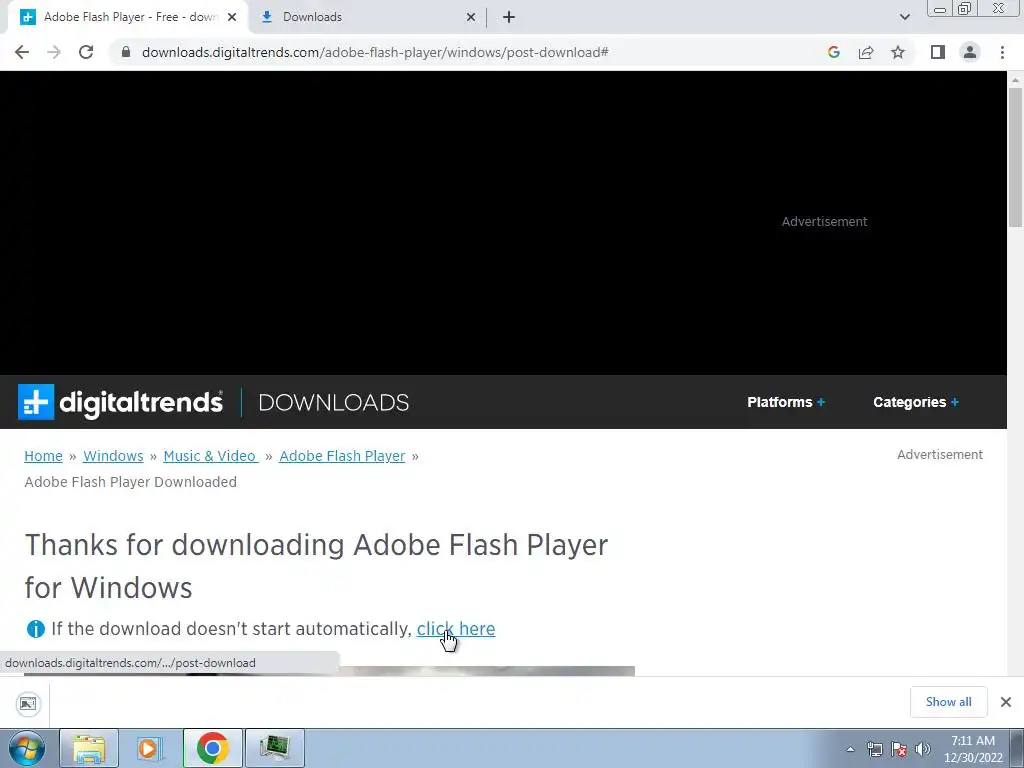This screenshot has height=768, width=1024.
Task: Open Windows Media Player from the taskbar
Action: [150, 748]
